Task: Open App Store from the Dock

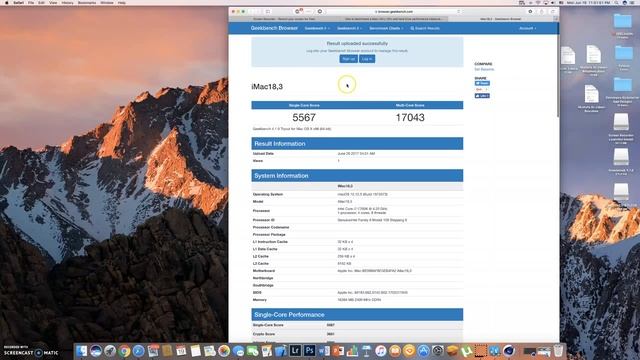Action: click(x=423, y=351)
